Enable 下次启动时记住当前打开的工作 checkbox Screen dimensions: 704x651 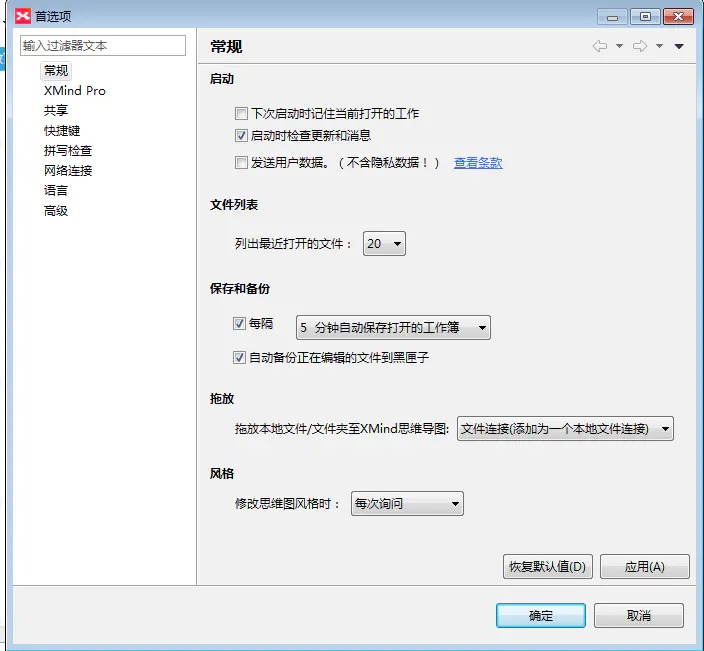[241, 113]
